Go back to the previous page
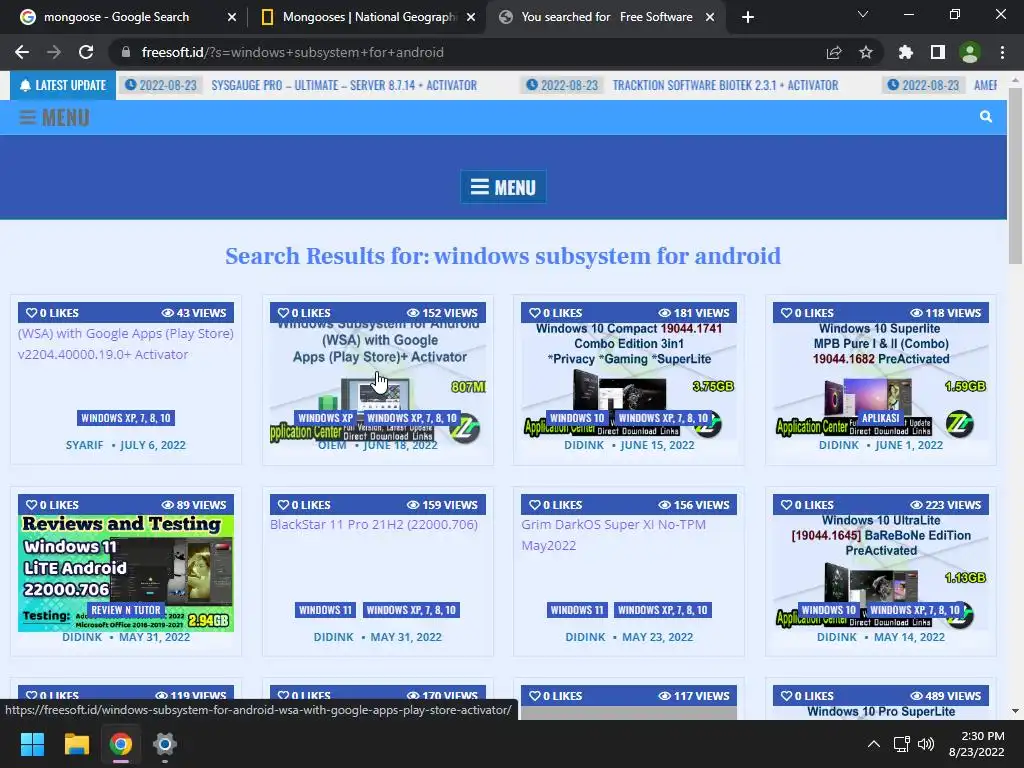Screen dimensions: 1024x768 [x=22, y=52]
